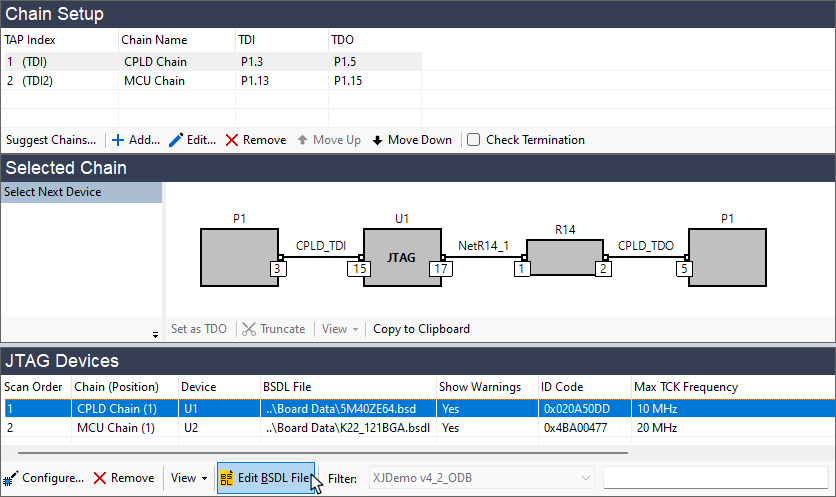The image size is (836, 497).
Task: Click the filter text input field
Action: point(715,478)
